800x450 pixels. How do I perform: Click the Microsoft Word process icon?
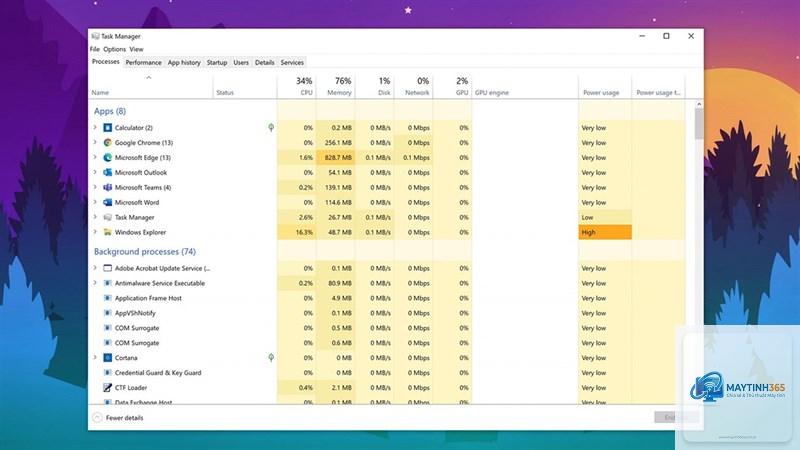pos(108,202)
